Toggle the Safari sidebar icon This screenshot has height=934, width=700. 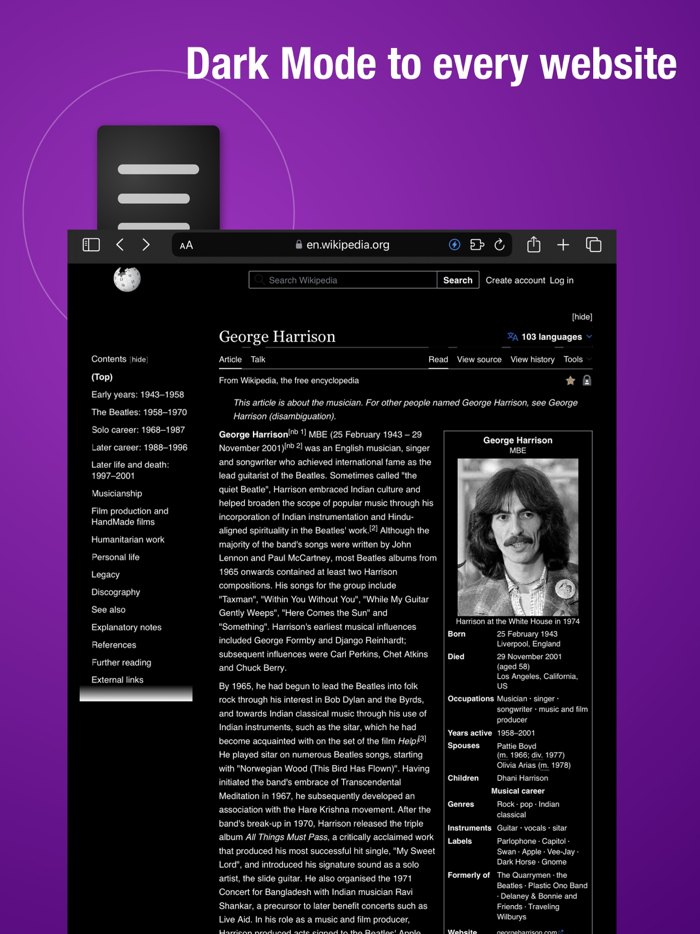coord(91,245)
